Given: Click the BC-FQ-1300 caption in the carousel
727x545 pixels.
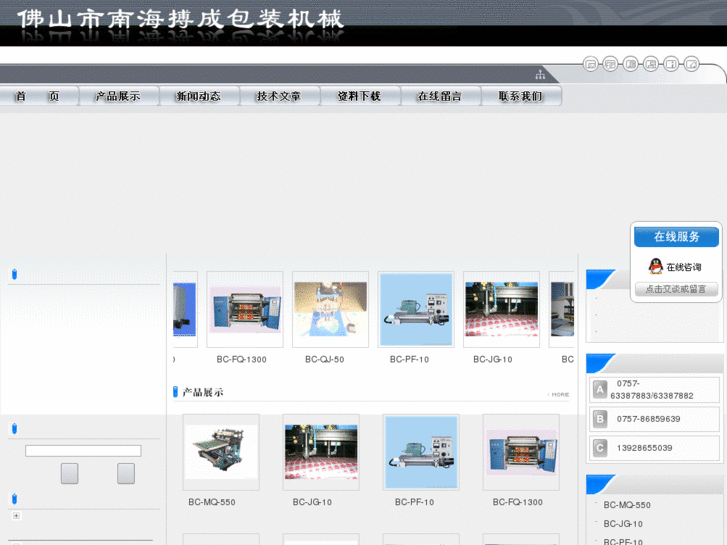Looking at the screenshot, I should pos(242,359).
